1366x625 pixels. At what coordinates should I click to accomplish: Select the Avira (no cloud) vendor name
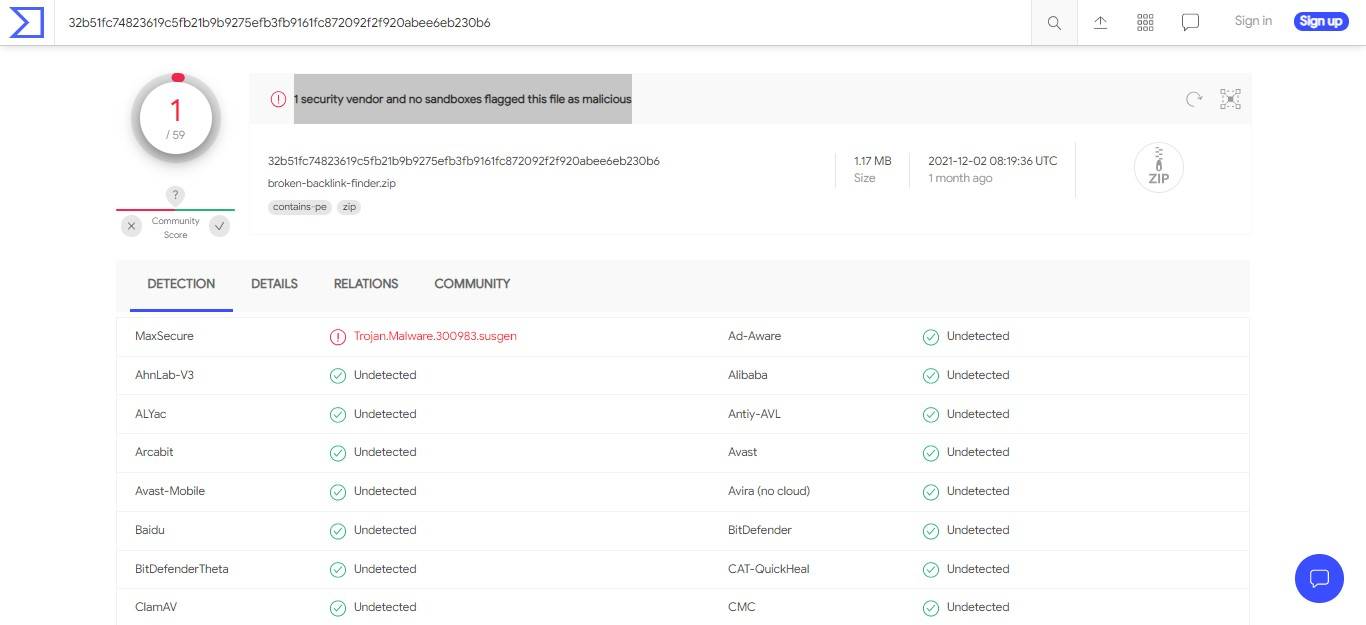click(769, 491)
